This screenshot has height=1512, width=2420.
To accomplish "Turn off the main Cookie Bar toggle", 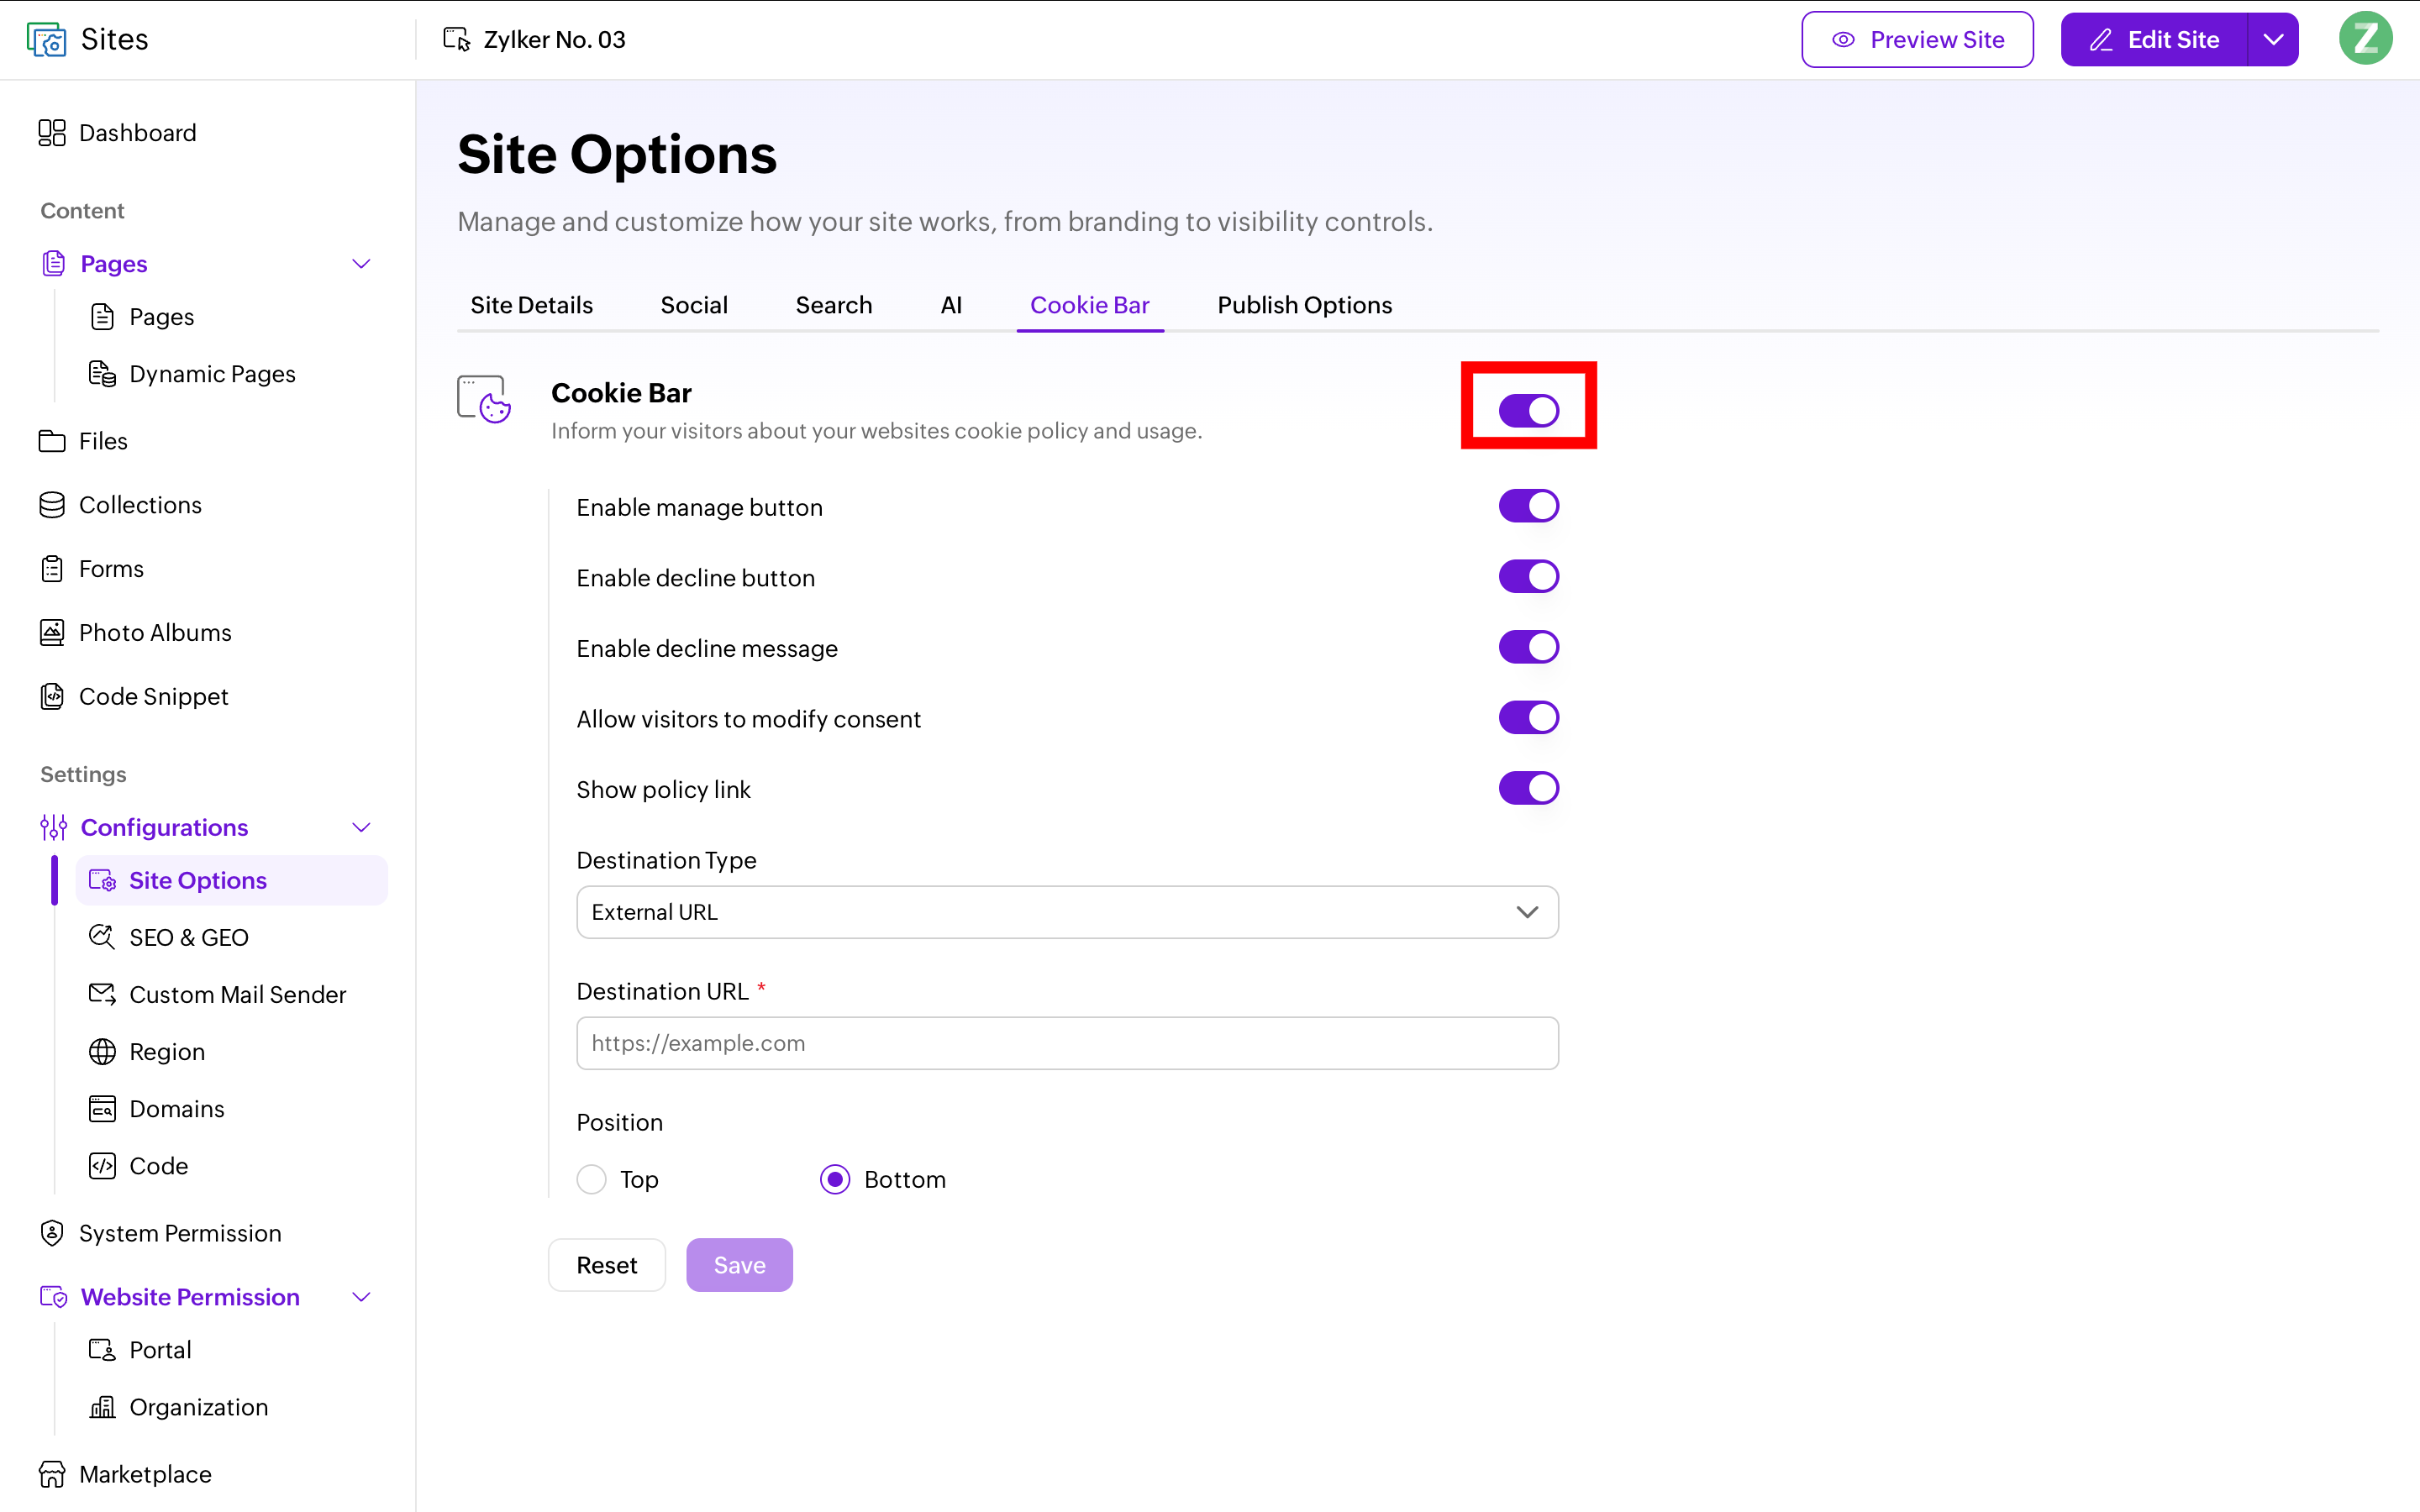I will click(1528, 410).
